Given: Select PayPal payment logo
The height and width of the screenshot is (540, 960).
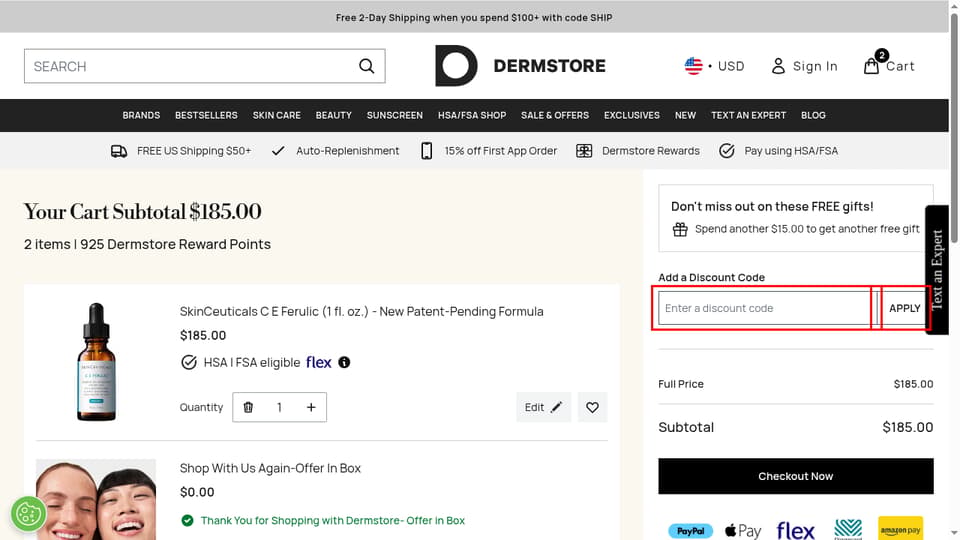Looking at the screenshot, I should click(x=691, y=531).
